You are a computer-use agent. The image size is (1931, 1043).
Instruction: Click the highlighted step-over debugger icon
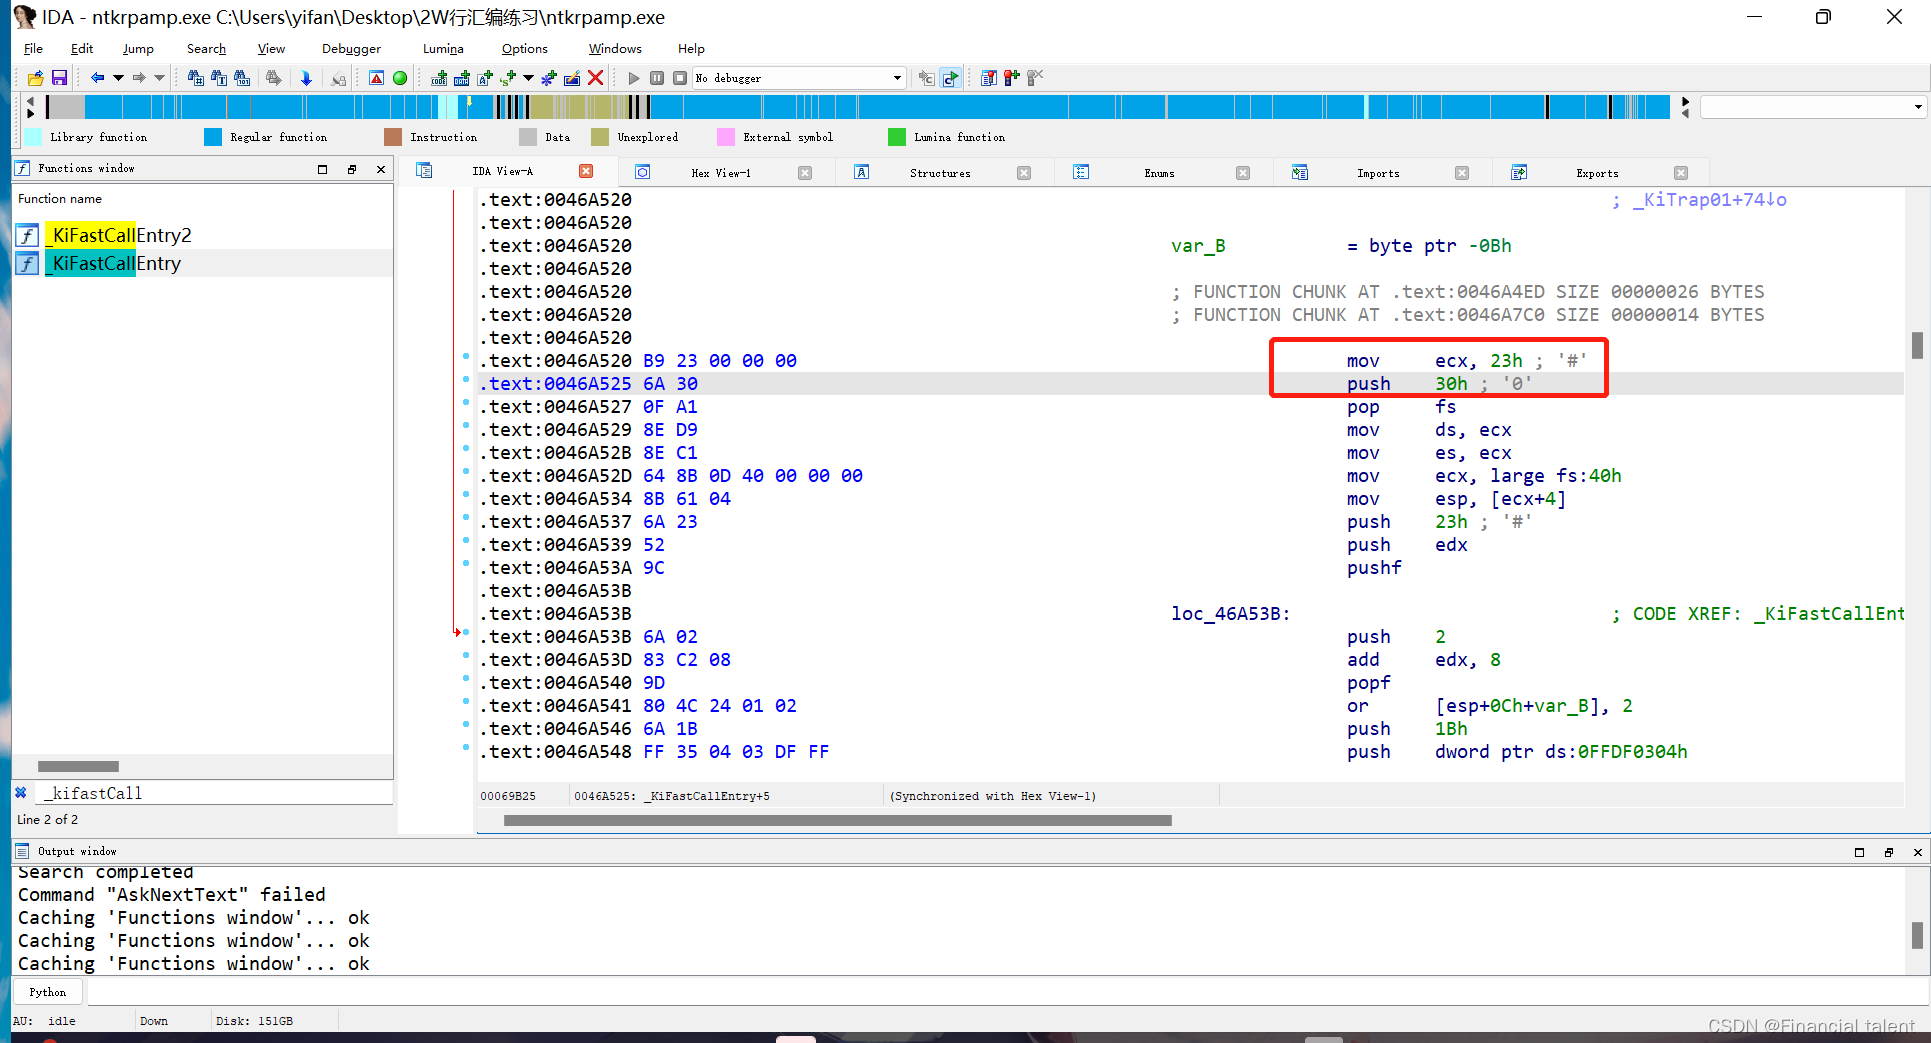click(950, 78)
